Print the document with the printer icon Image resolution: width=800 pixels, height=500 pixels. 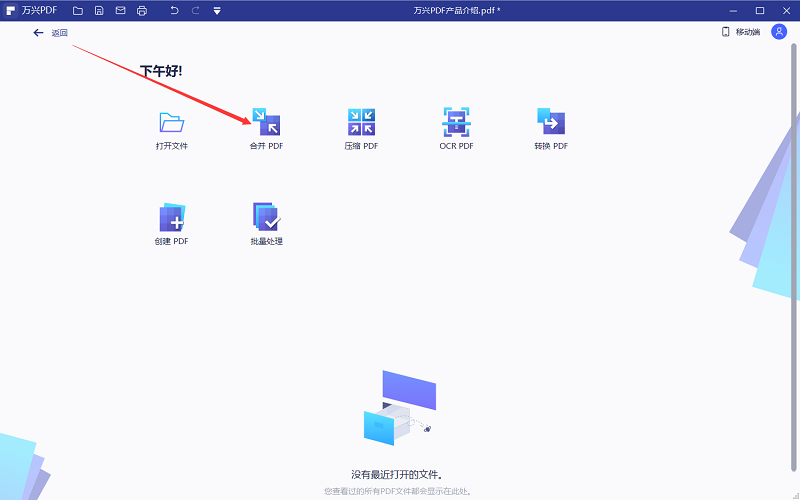pos(142,10)
